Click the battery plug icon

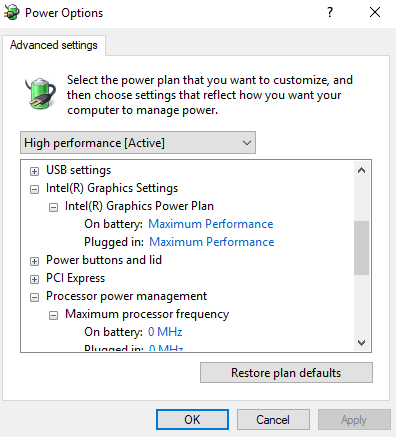(x=40, y=93)
